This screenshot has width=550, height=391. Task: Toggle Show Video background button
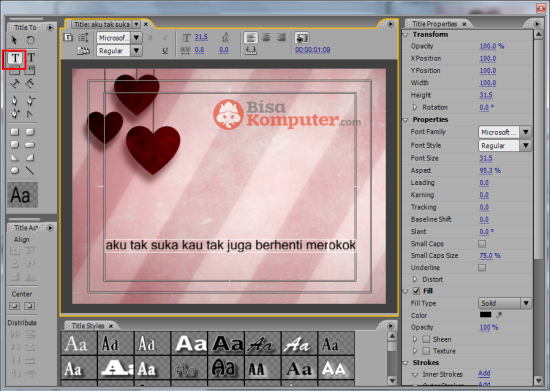[302, 38]
